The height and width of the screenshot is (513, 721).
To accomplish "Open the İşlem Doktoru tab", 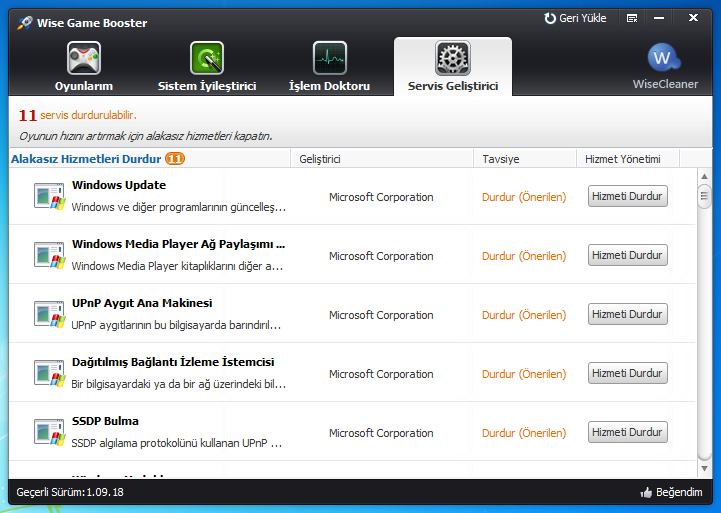I will pyautogui.click(x=329, y=67).
